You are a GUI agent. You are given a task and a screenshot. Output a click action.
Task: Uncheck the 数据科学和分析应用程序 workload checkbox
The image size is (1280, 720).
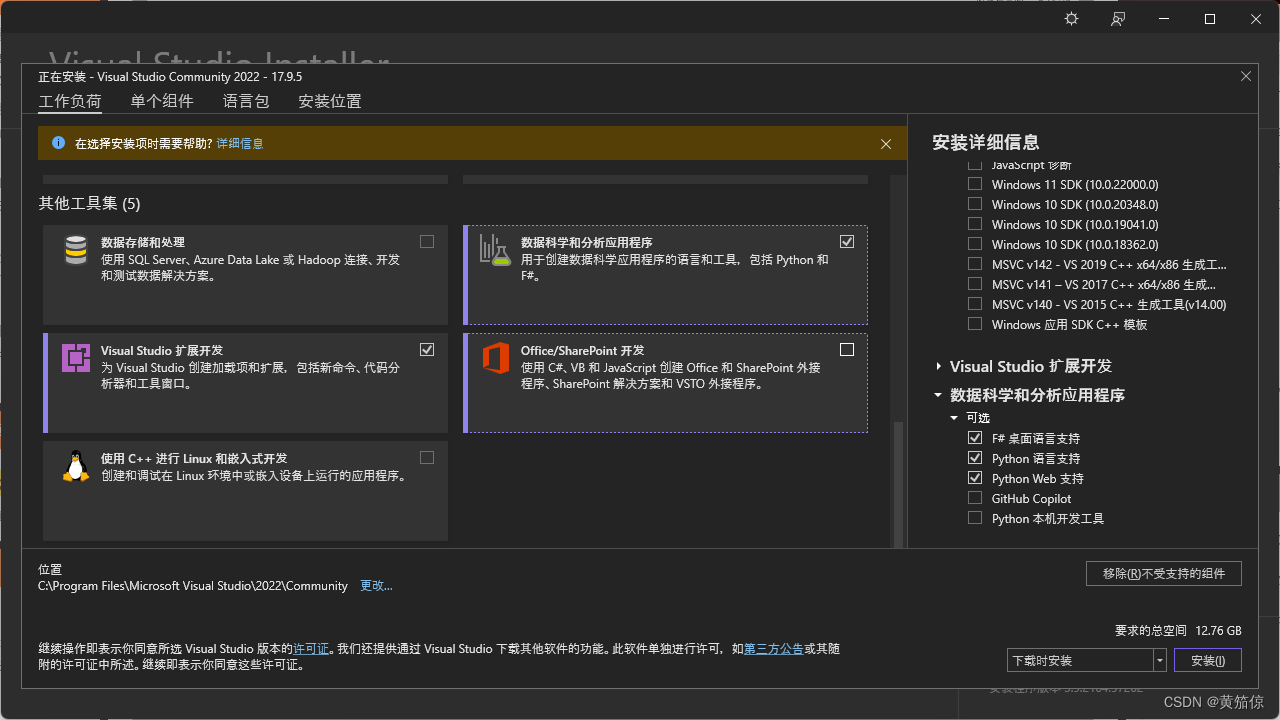click(847, 241)
